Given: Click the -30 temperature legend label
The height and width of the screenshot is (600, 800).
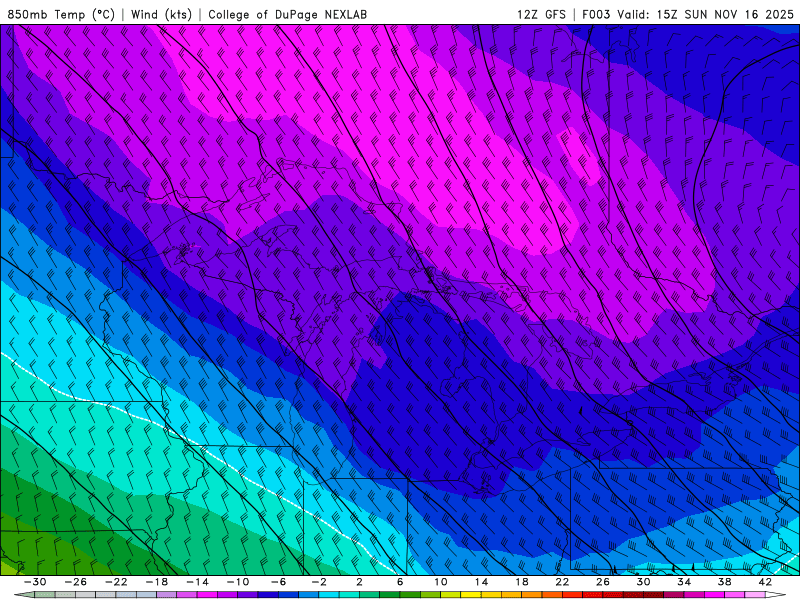Looking at the screenshot, I should click(x=35, y=582).
